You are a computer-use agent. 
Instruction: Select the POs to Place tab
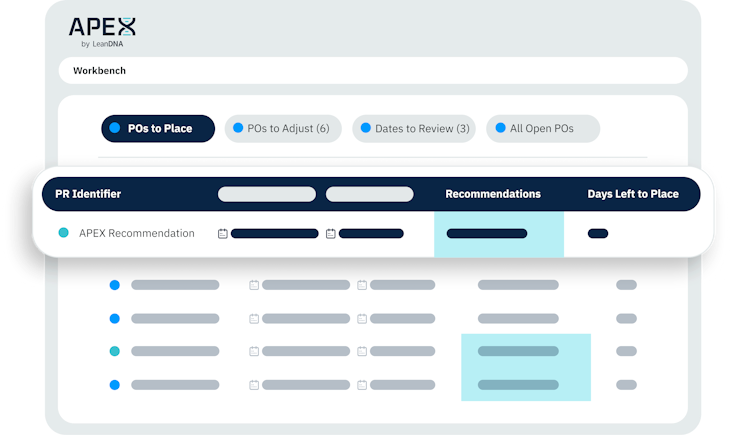pyautogui.click(x=158, y=128)
